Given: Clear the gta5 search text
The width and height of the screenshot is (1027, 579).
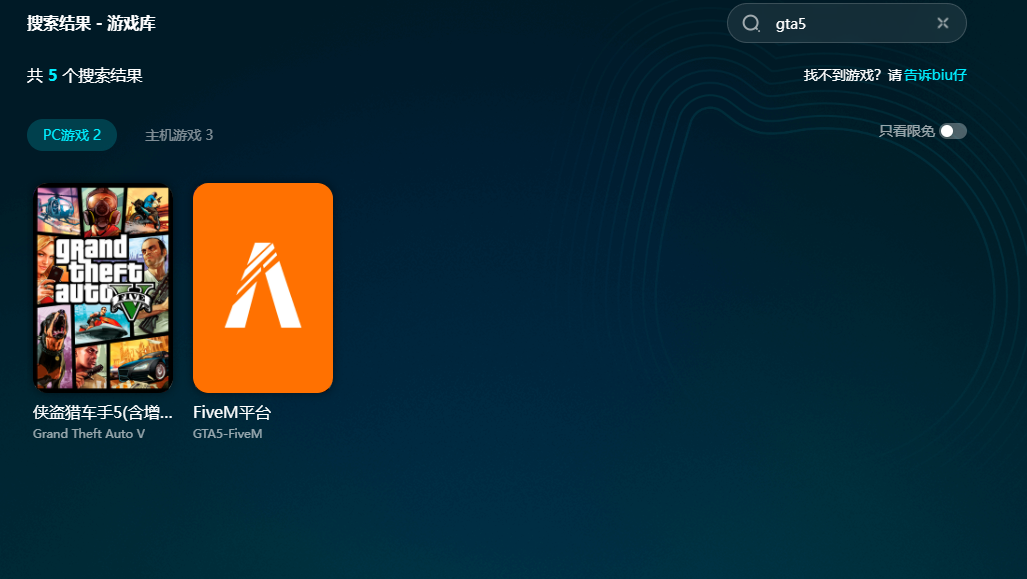Looking at the screenshot, I should pos(943,24).
